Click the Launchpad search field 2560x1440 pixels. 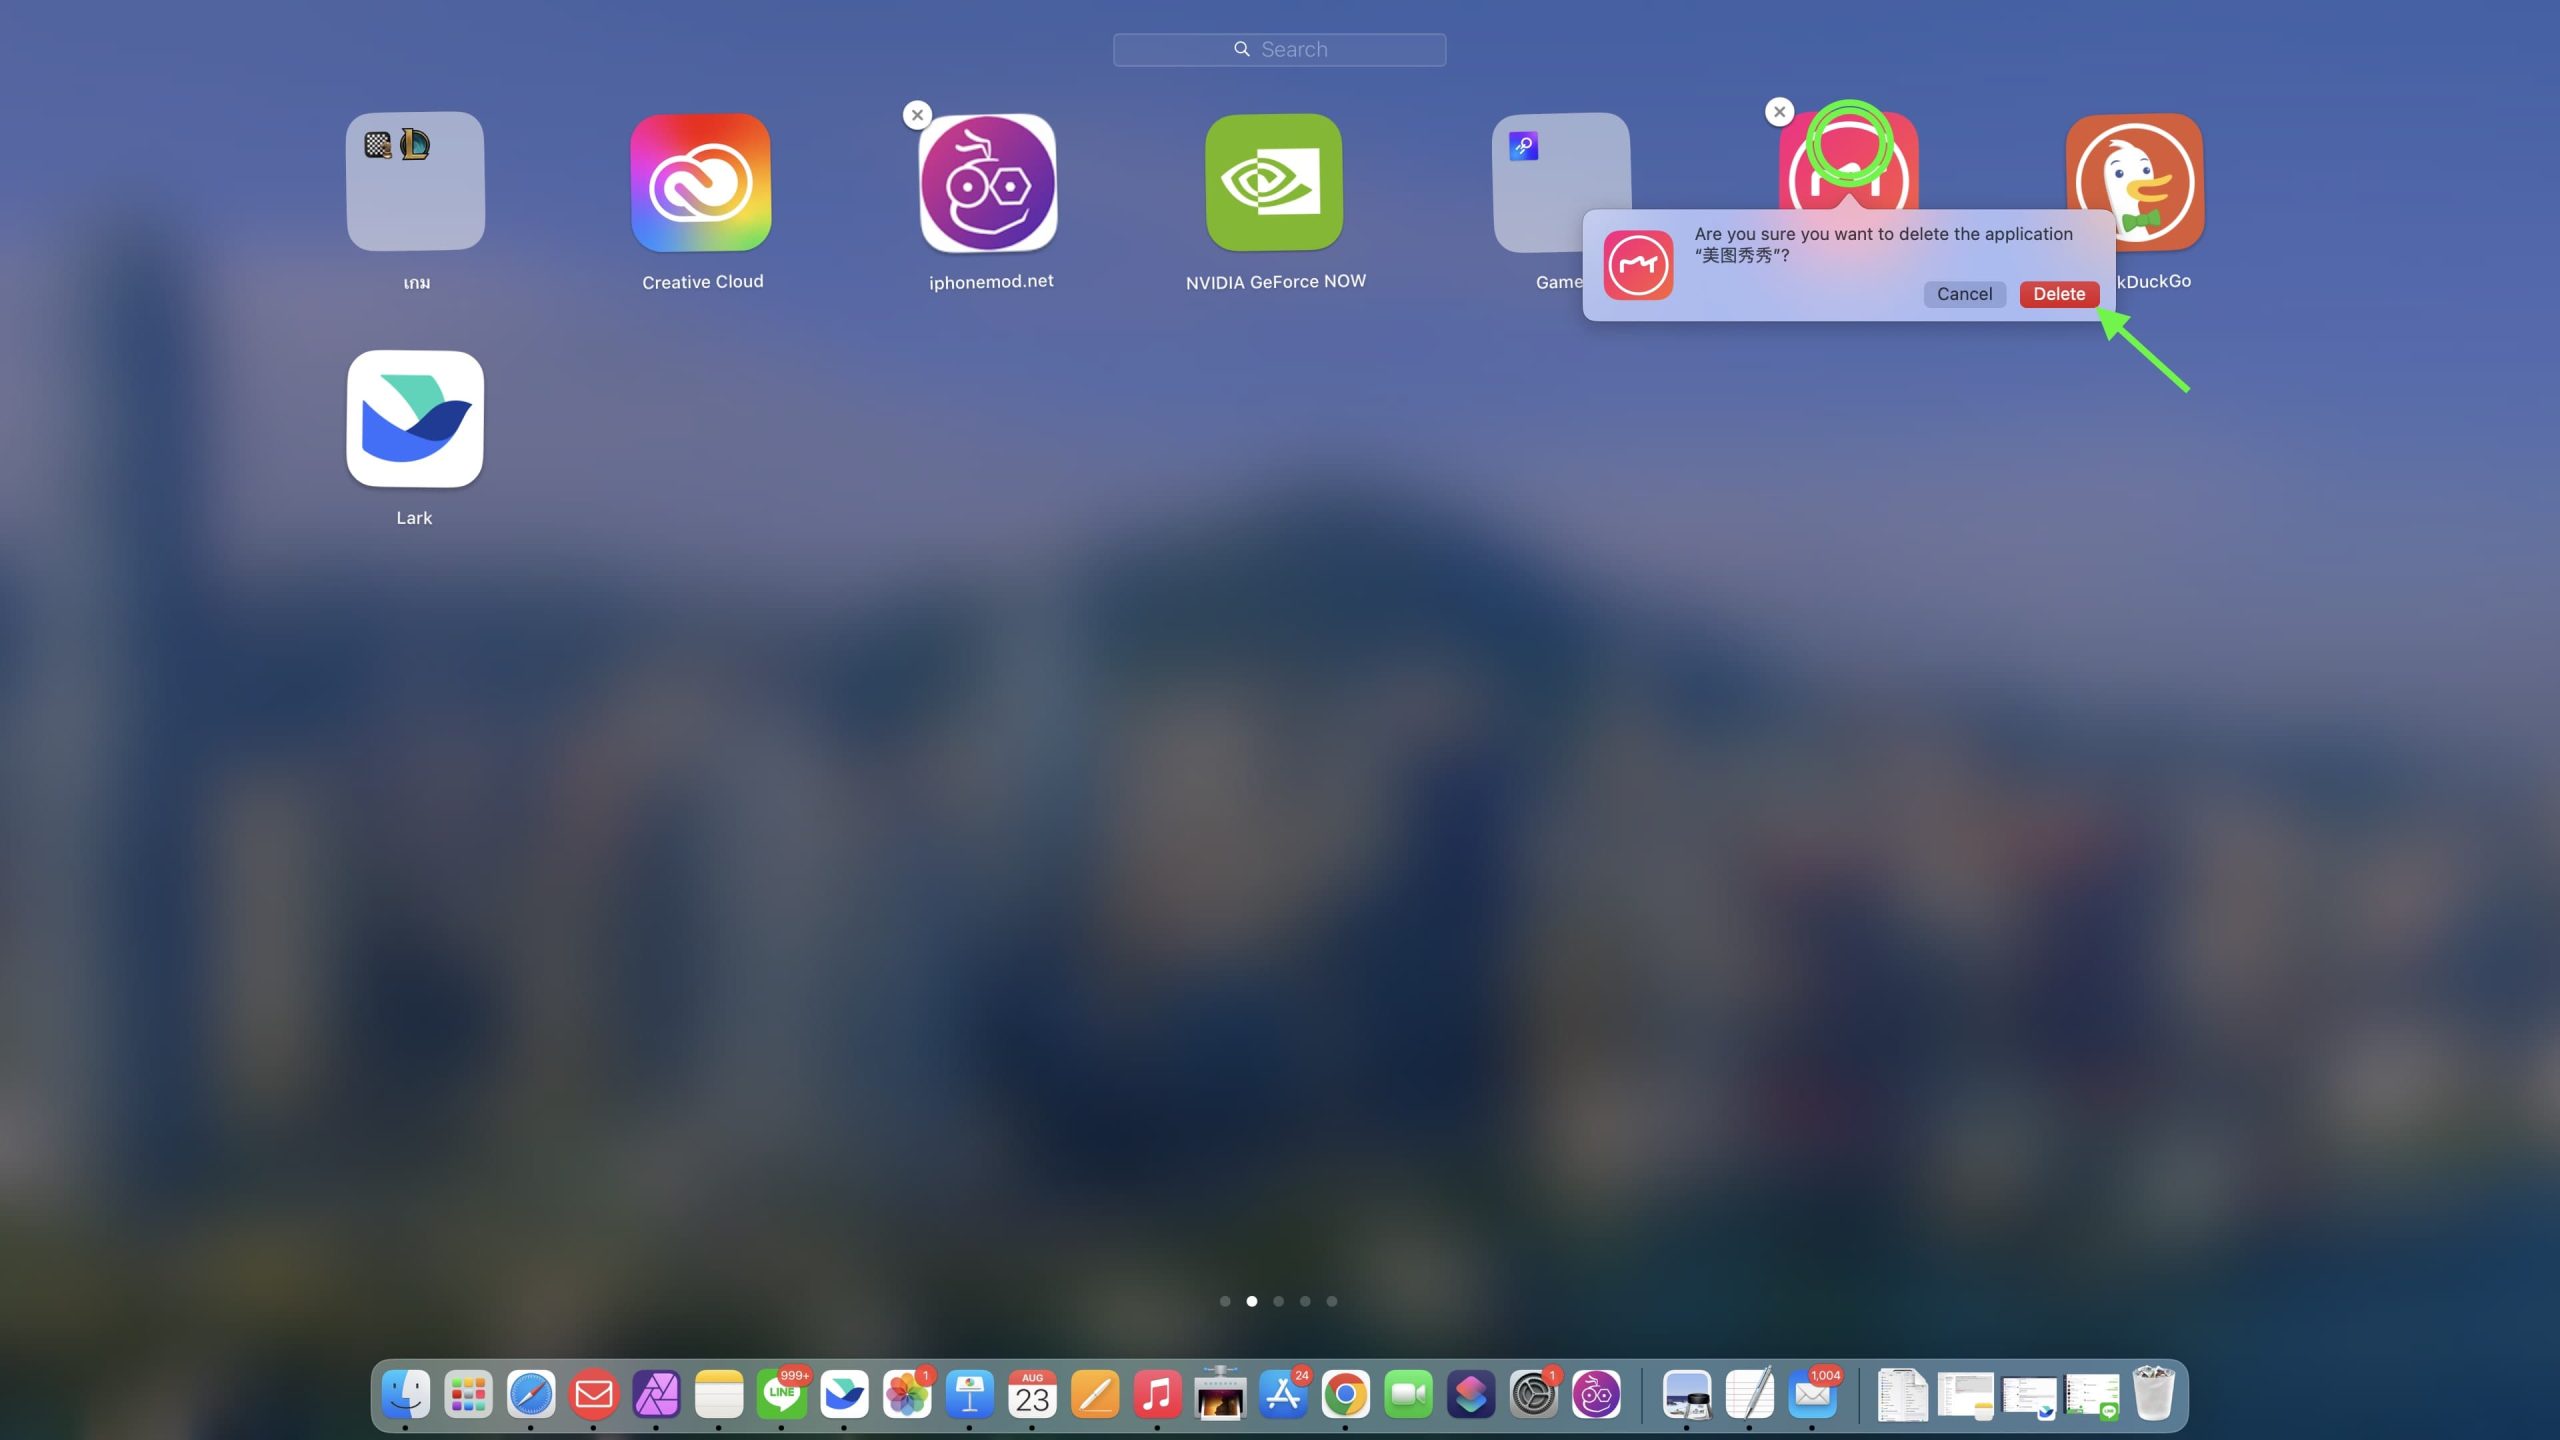click(1279, 49)
